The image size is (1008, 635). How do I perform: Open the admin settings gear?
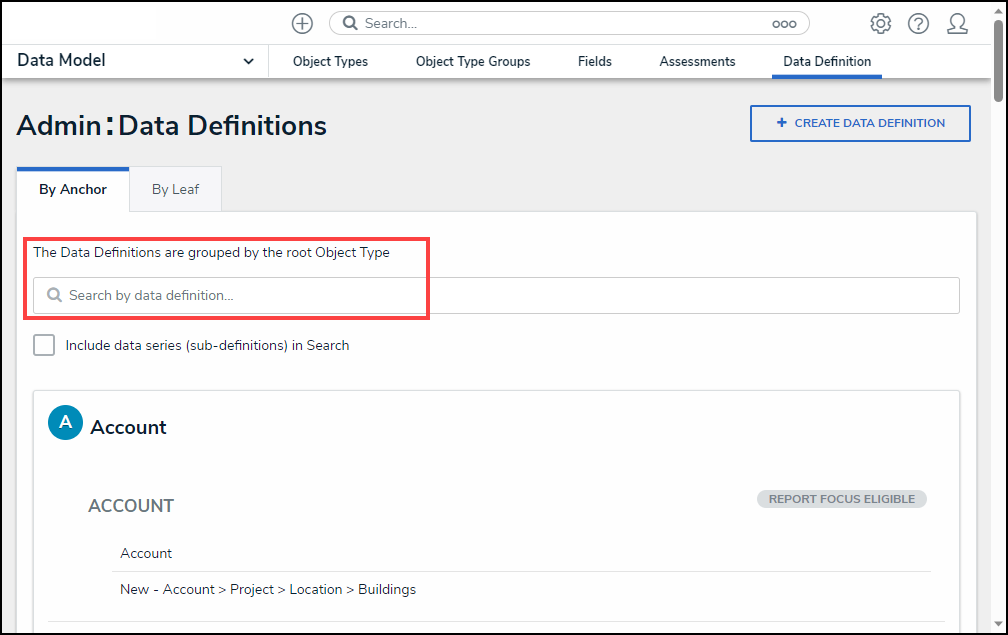880,23
